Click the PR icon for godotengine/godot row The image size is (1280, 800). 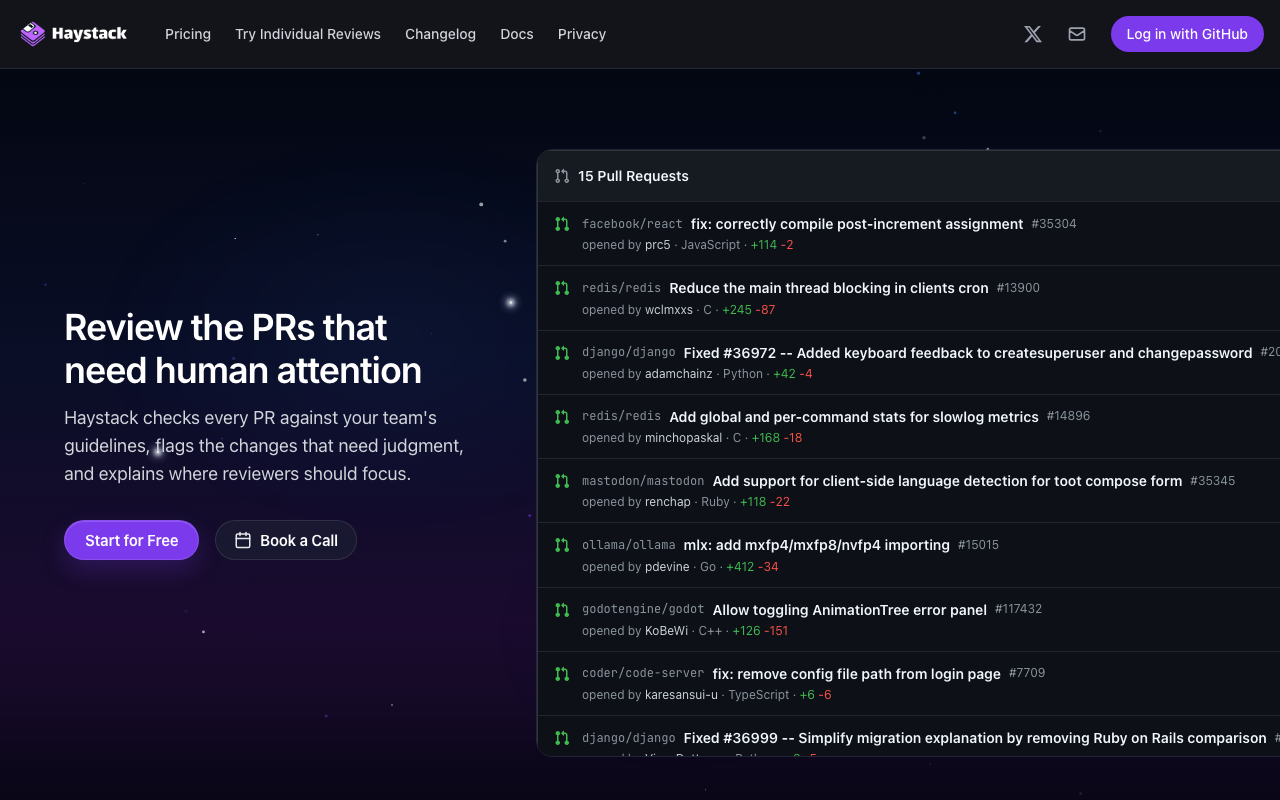tap(562, 610)
